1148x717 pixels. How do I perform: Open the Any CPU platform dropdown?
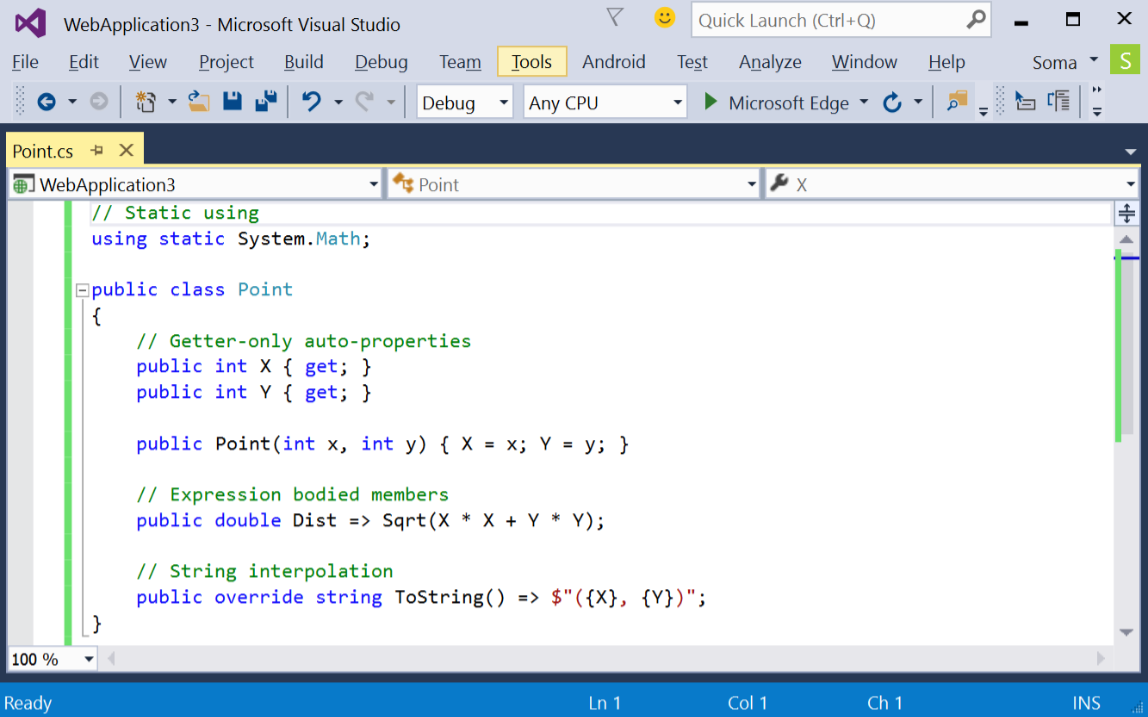pos(679,101)
